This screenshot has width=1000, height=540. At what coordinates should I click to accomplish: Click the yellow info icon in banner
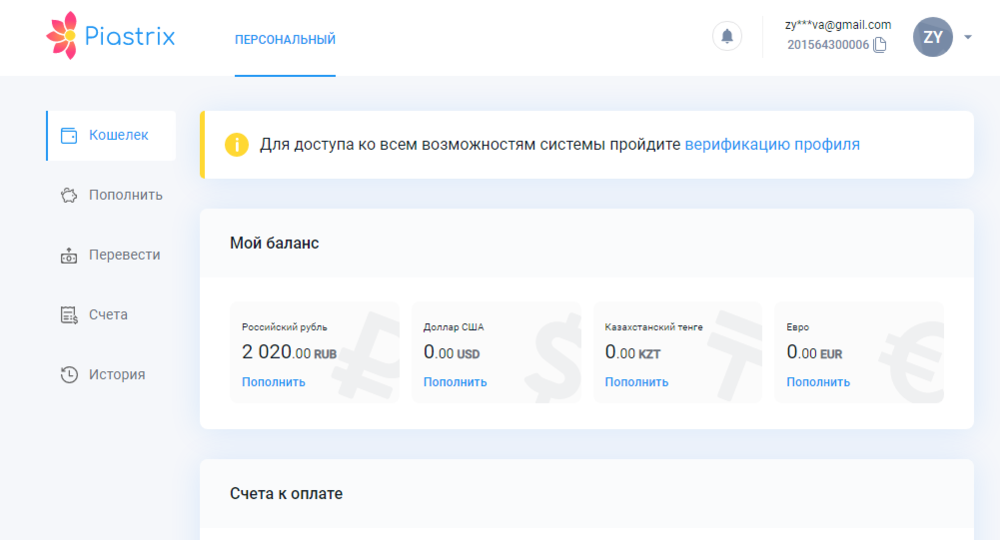(236, 145)
